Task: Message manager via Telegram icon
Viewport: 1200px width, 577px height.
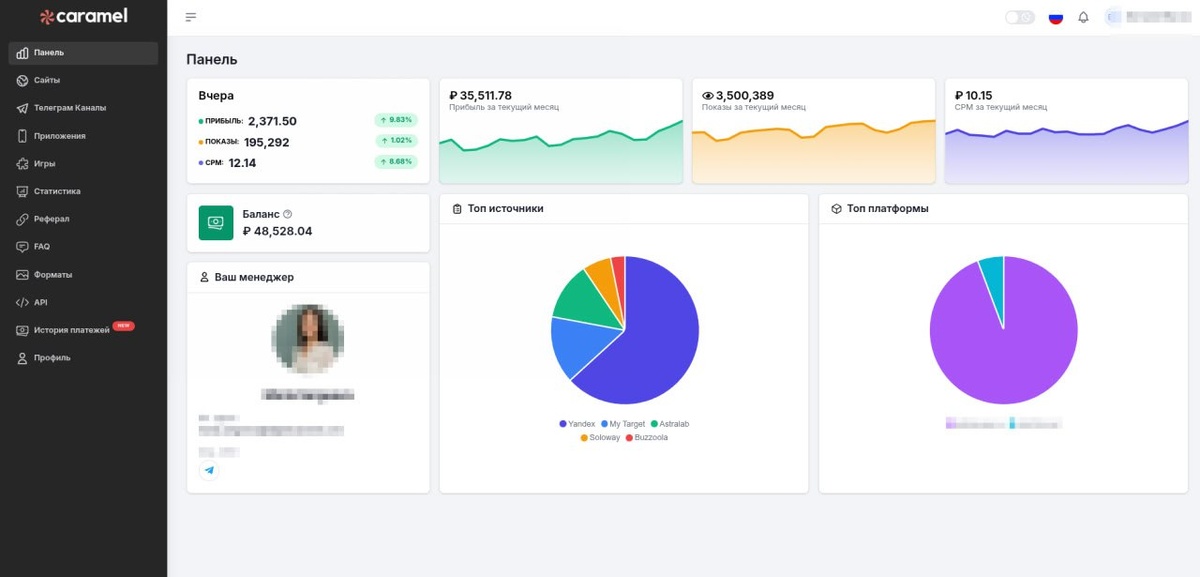Action: [209, 470]
